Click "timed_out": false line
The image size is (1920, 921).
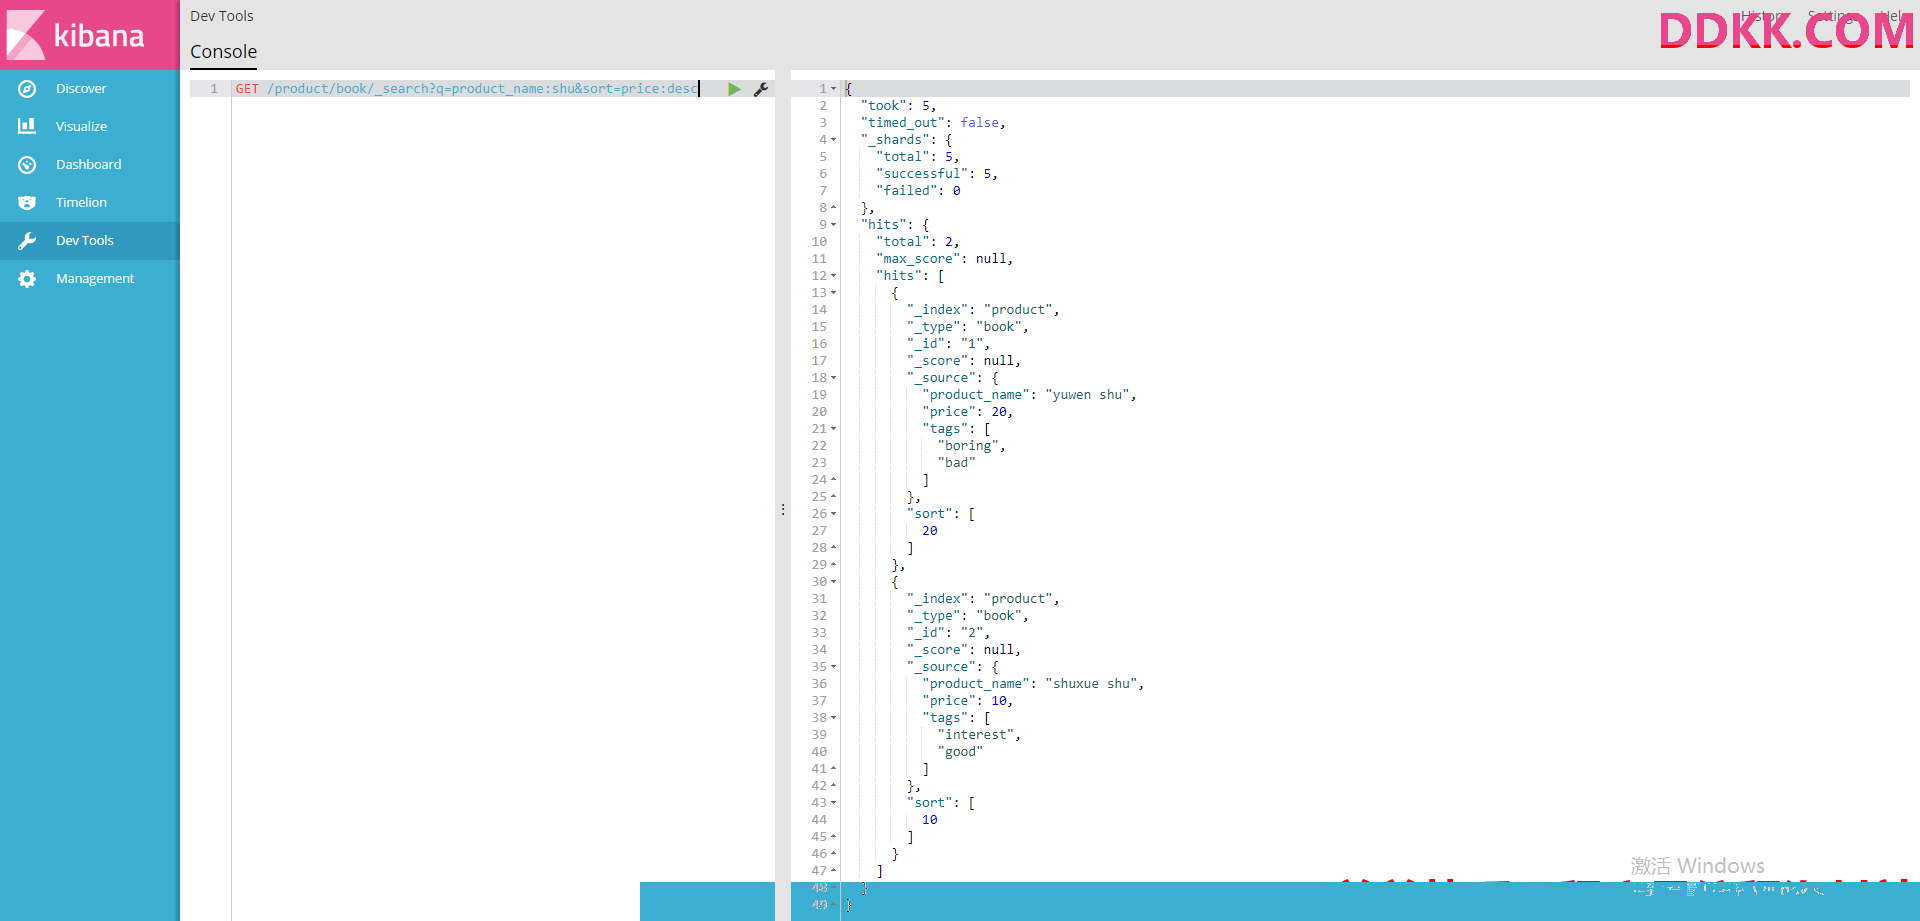933,123
